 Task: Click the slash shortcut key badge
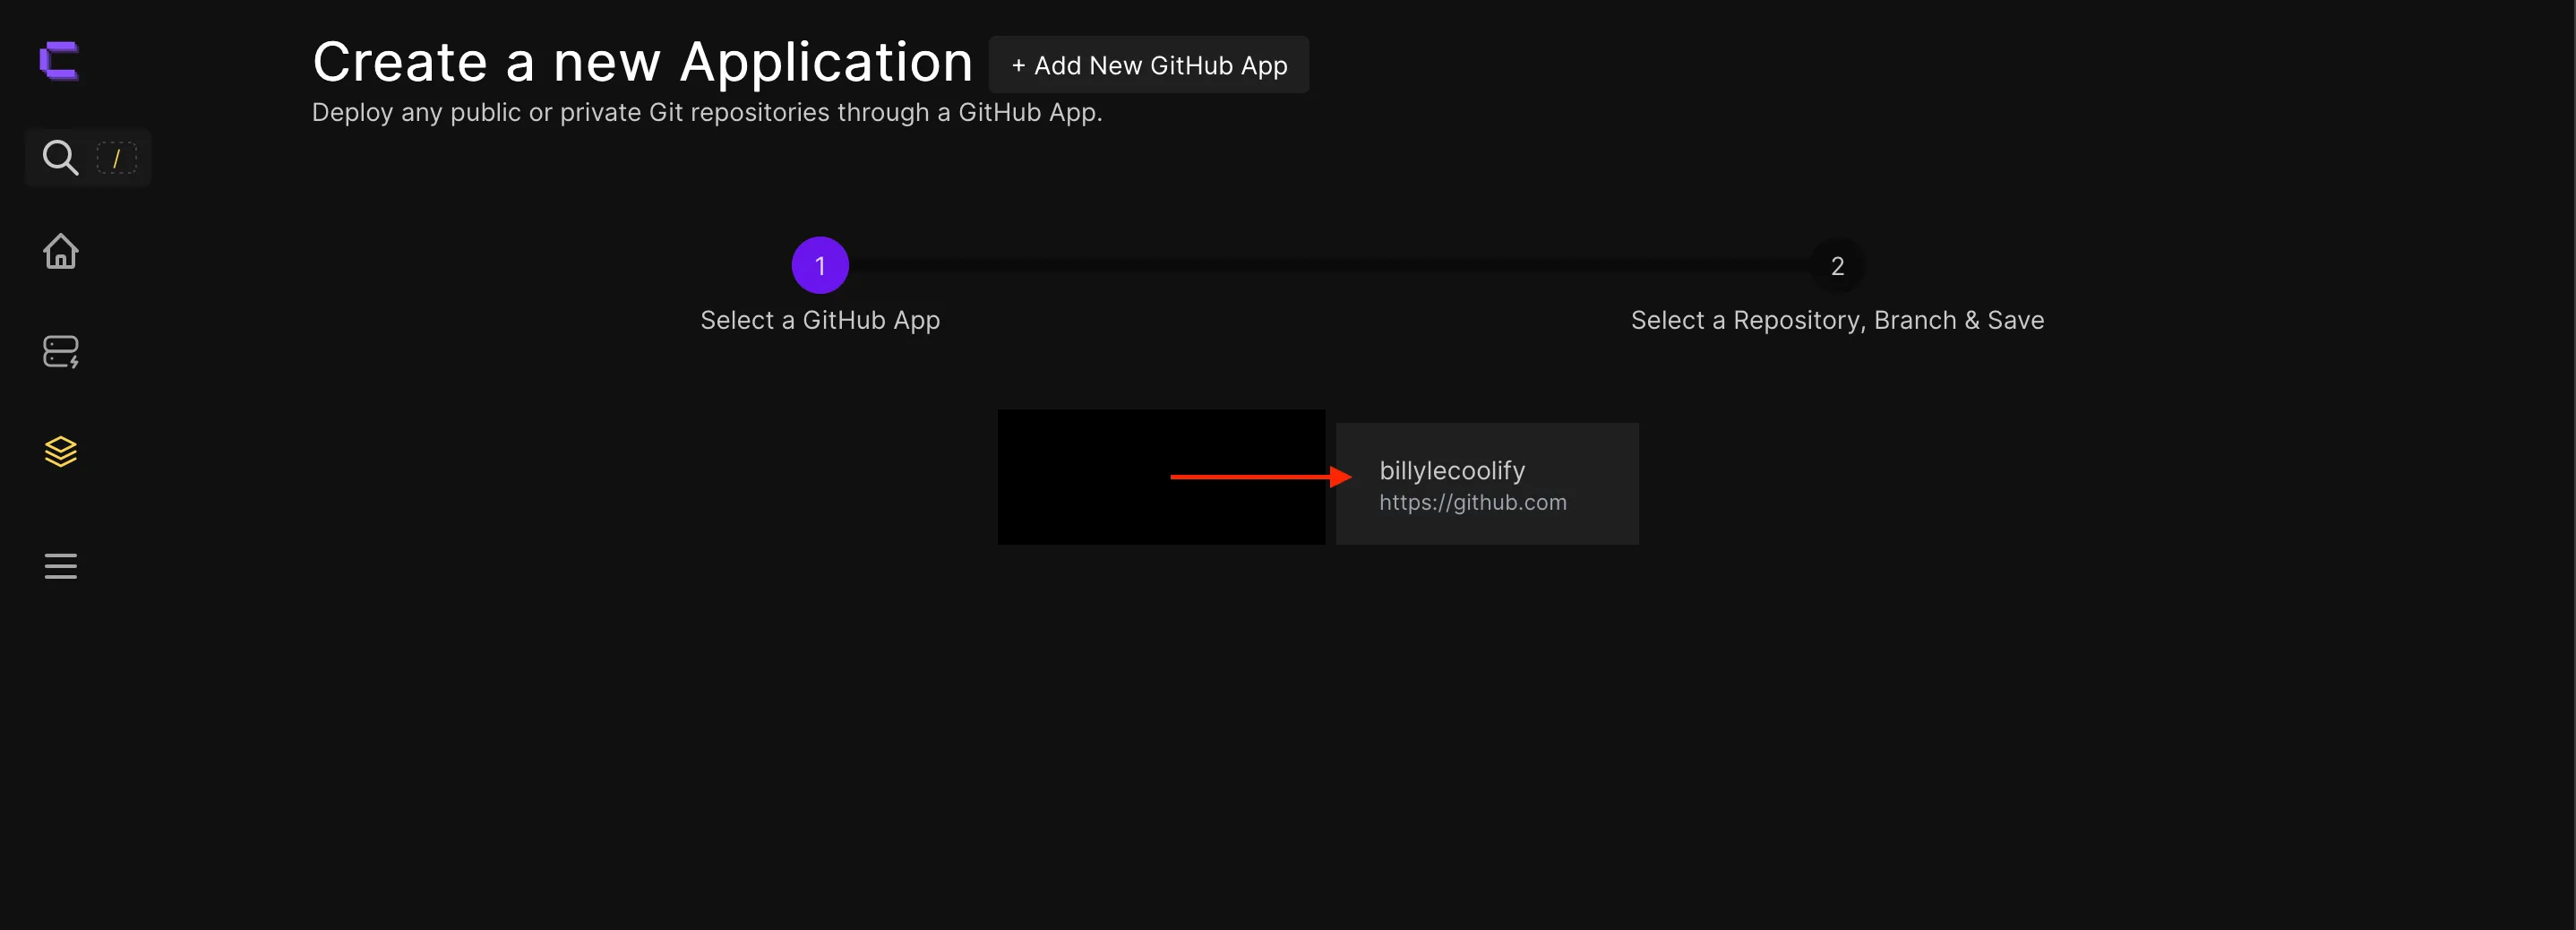116,158
